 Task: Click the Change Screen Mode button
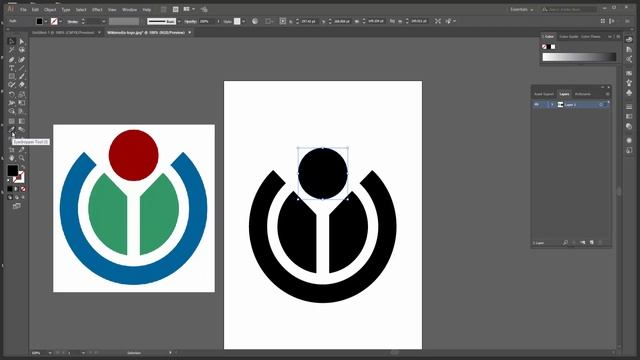(x=16, y=206)
